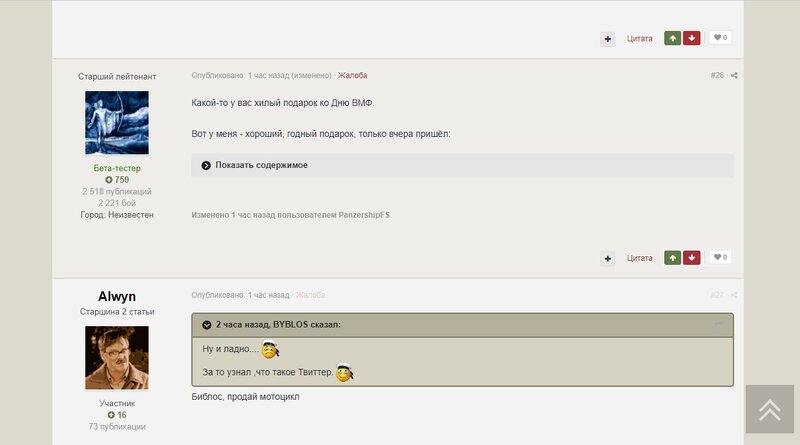Open Alwyn's user profile name
The width and height of the screenshot is (800, 445).
pos(117,296)
